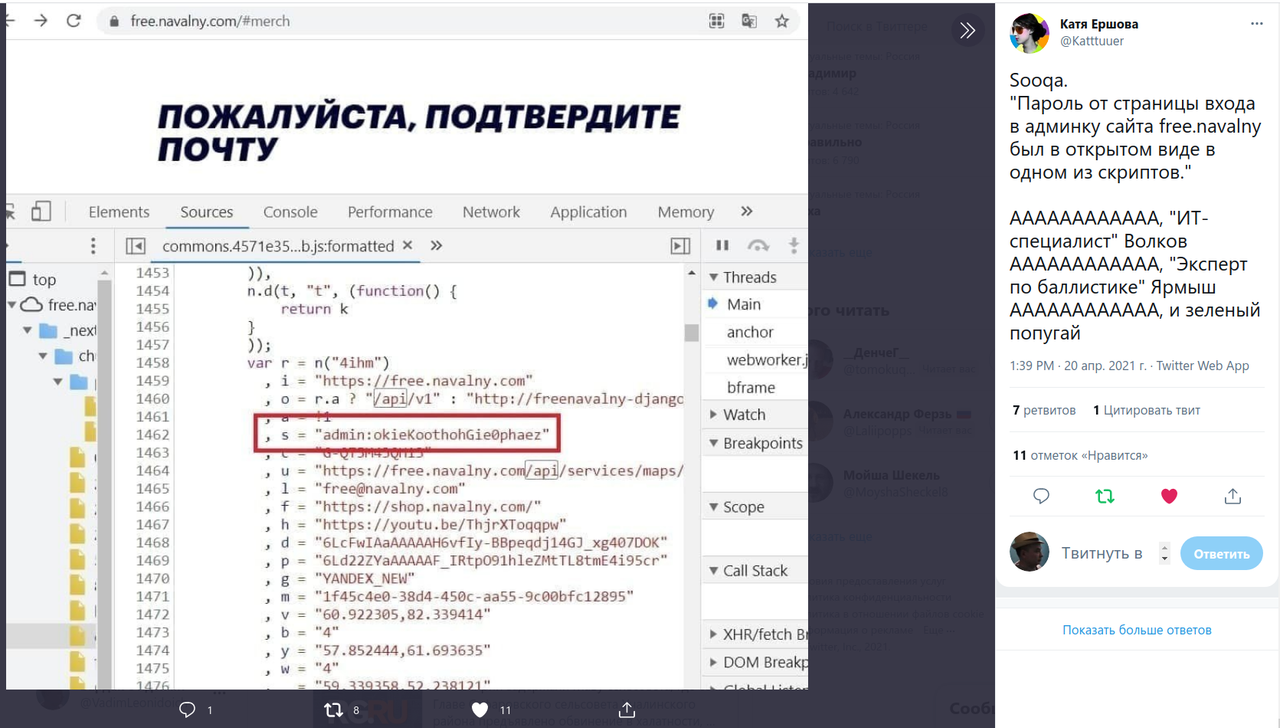Viewport: 1280px width, 728px height.
Task: Click the lock icon in address bar
Action: click(113, 21)
